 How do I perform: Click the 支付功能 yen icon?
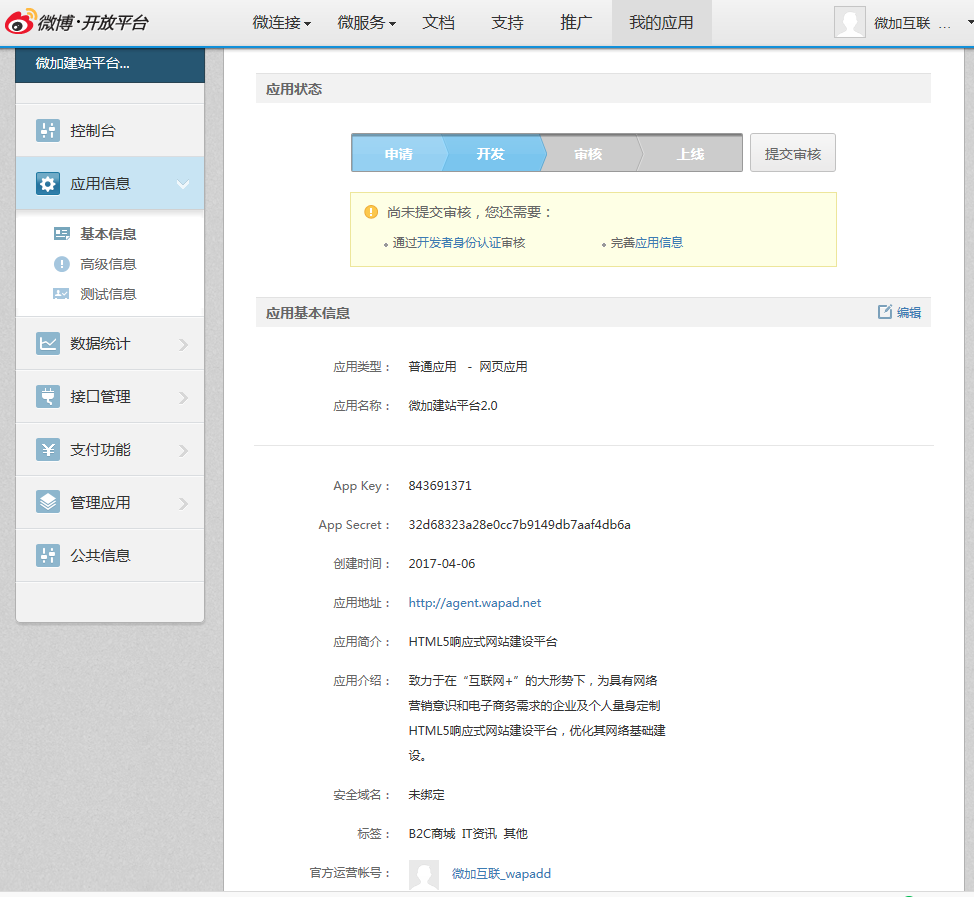(48, 450)
